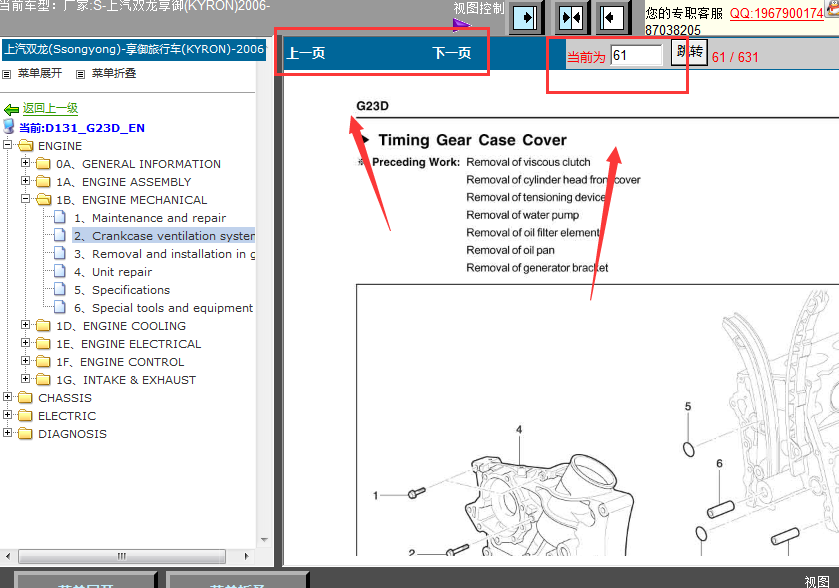The image size is (839, 588).
Task: Collapse the ENGINE tree node
Action: [x=7, y=144]
